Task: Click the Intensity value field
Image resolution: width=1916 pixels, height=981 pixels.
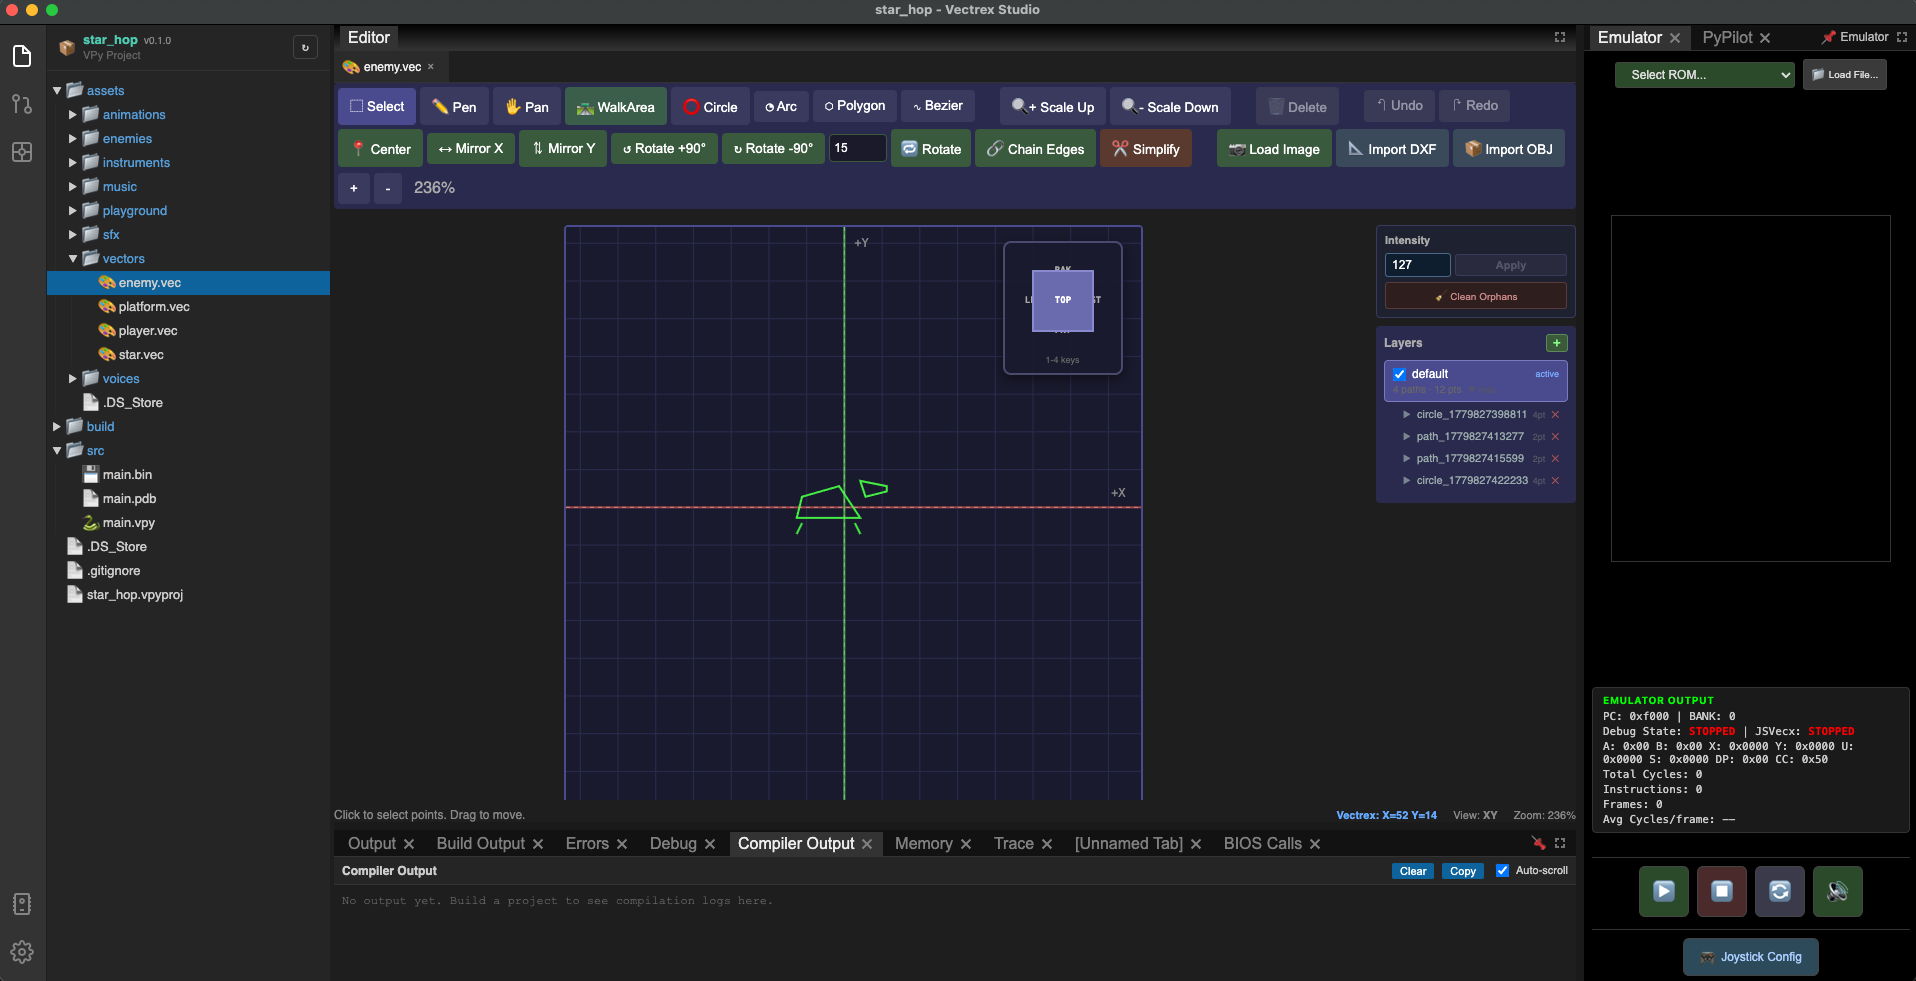Action: [1418, 265]
